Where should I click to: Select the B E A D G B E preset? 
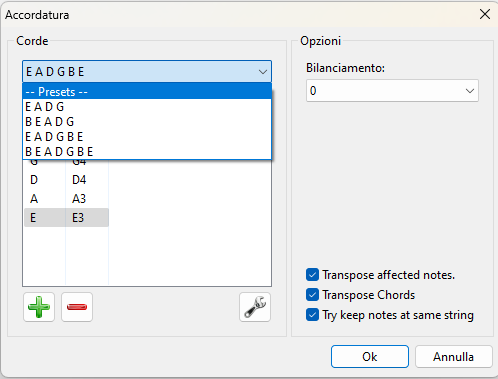(x=147, y=152)
